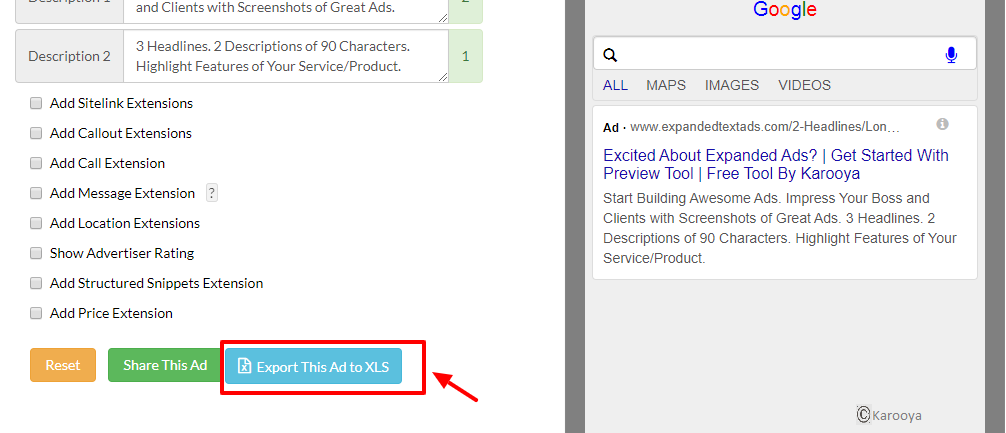Click the ad description text in preview
Viewport: 1006px width, 433px height.
coord(780,228)
